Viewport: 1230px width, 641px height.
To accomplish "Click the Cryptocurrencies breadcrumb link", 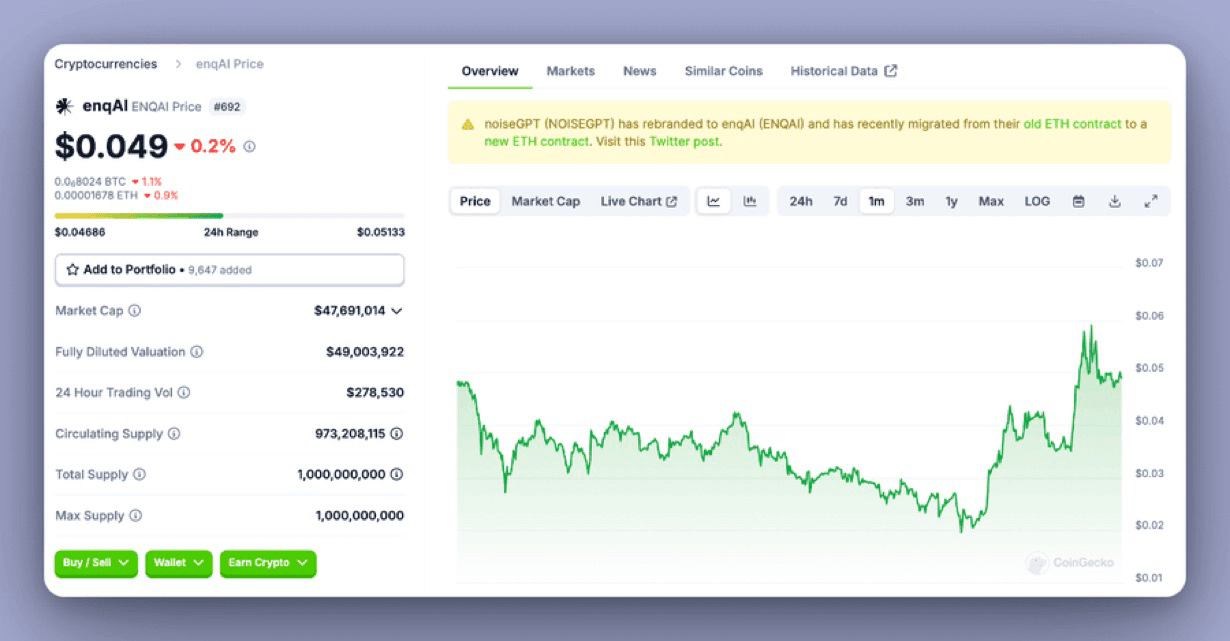I will pos(106,64).
